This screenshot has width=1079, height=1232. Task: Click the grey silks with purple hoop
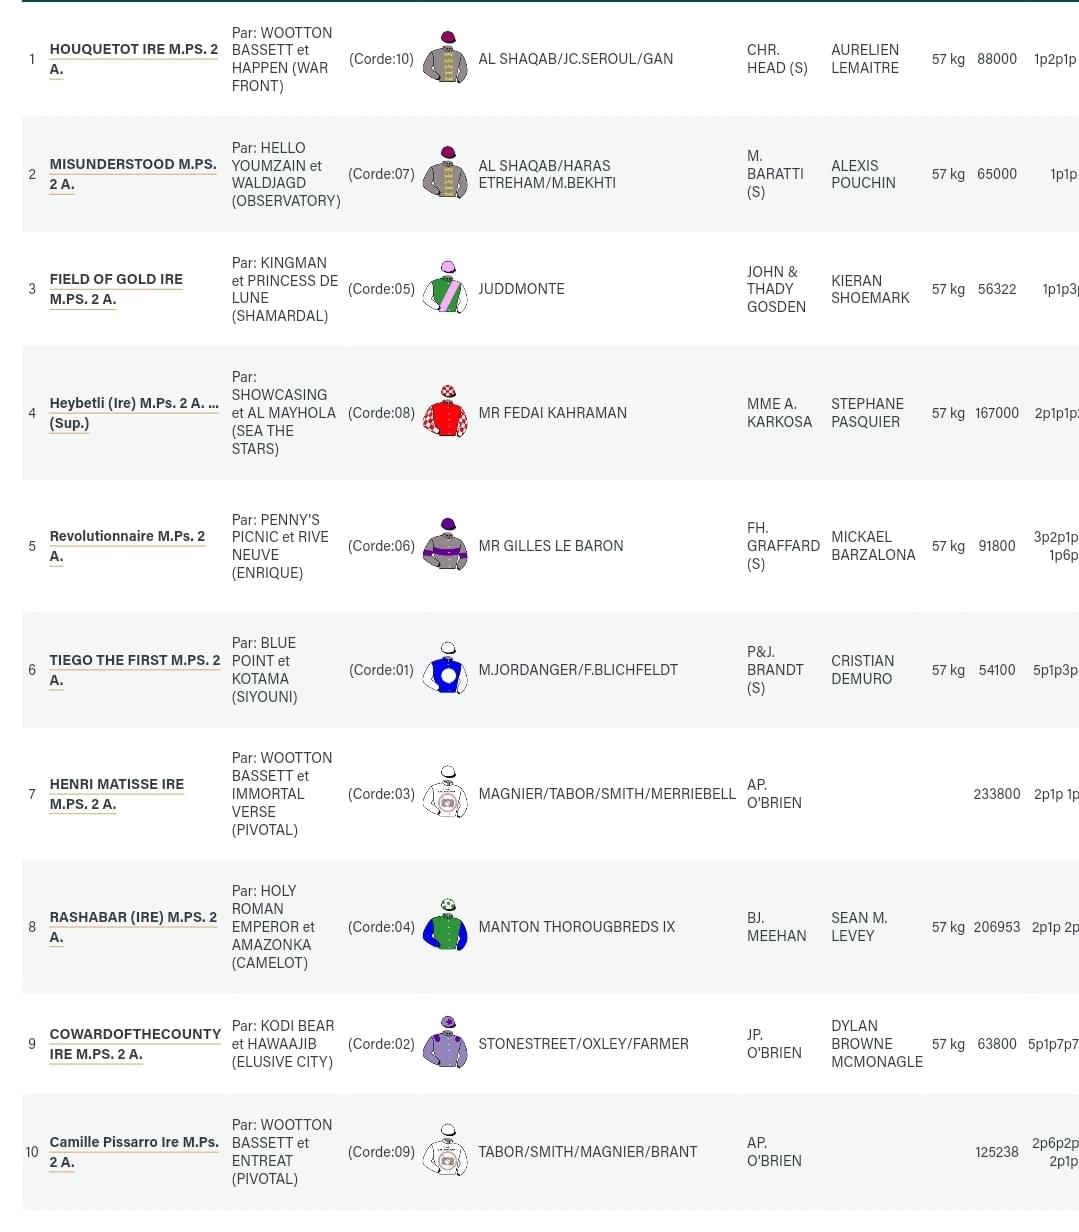[445, 545]
